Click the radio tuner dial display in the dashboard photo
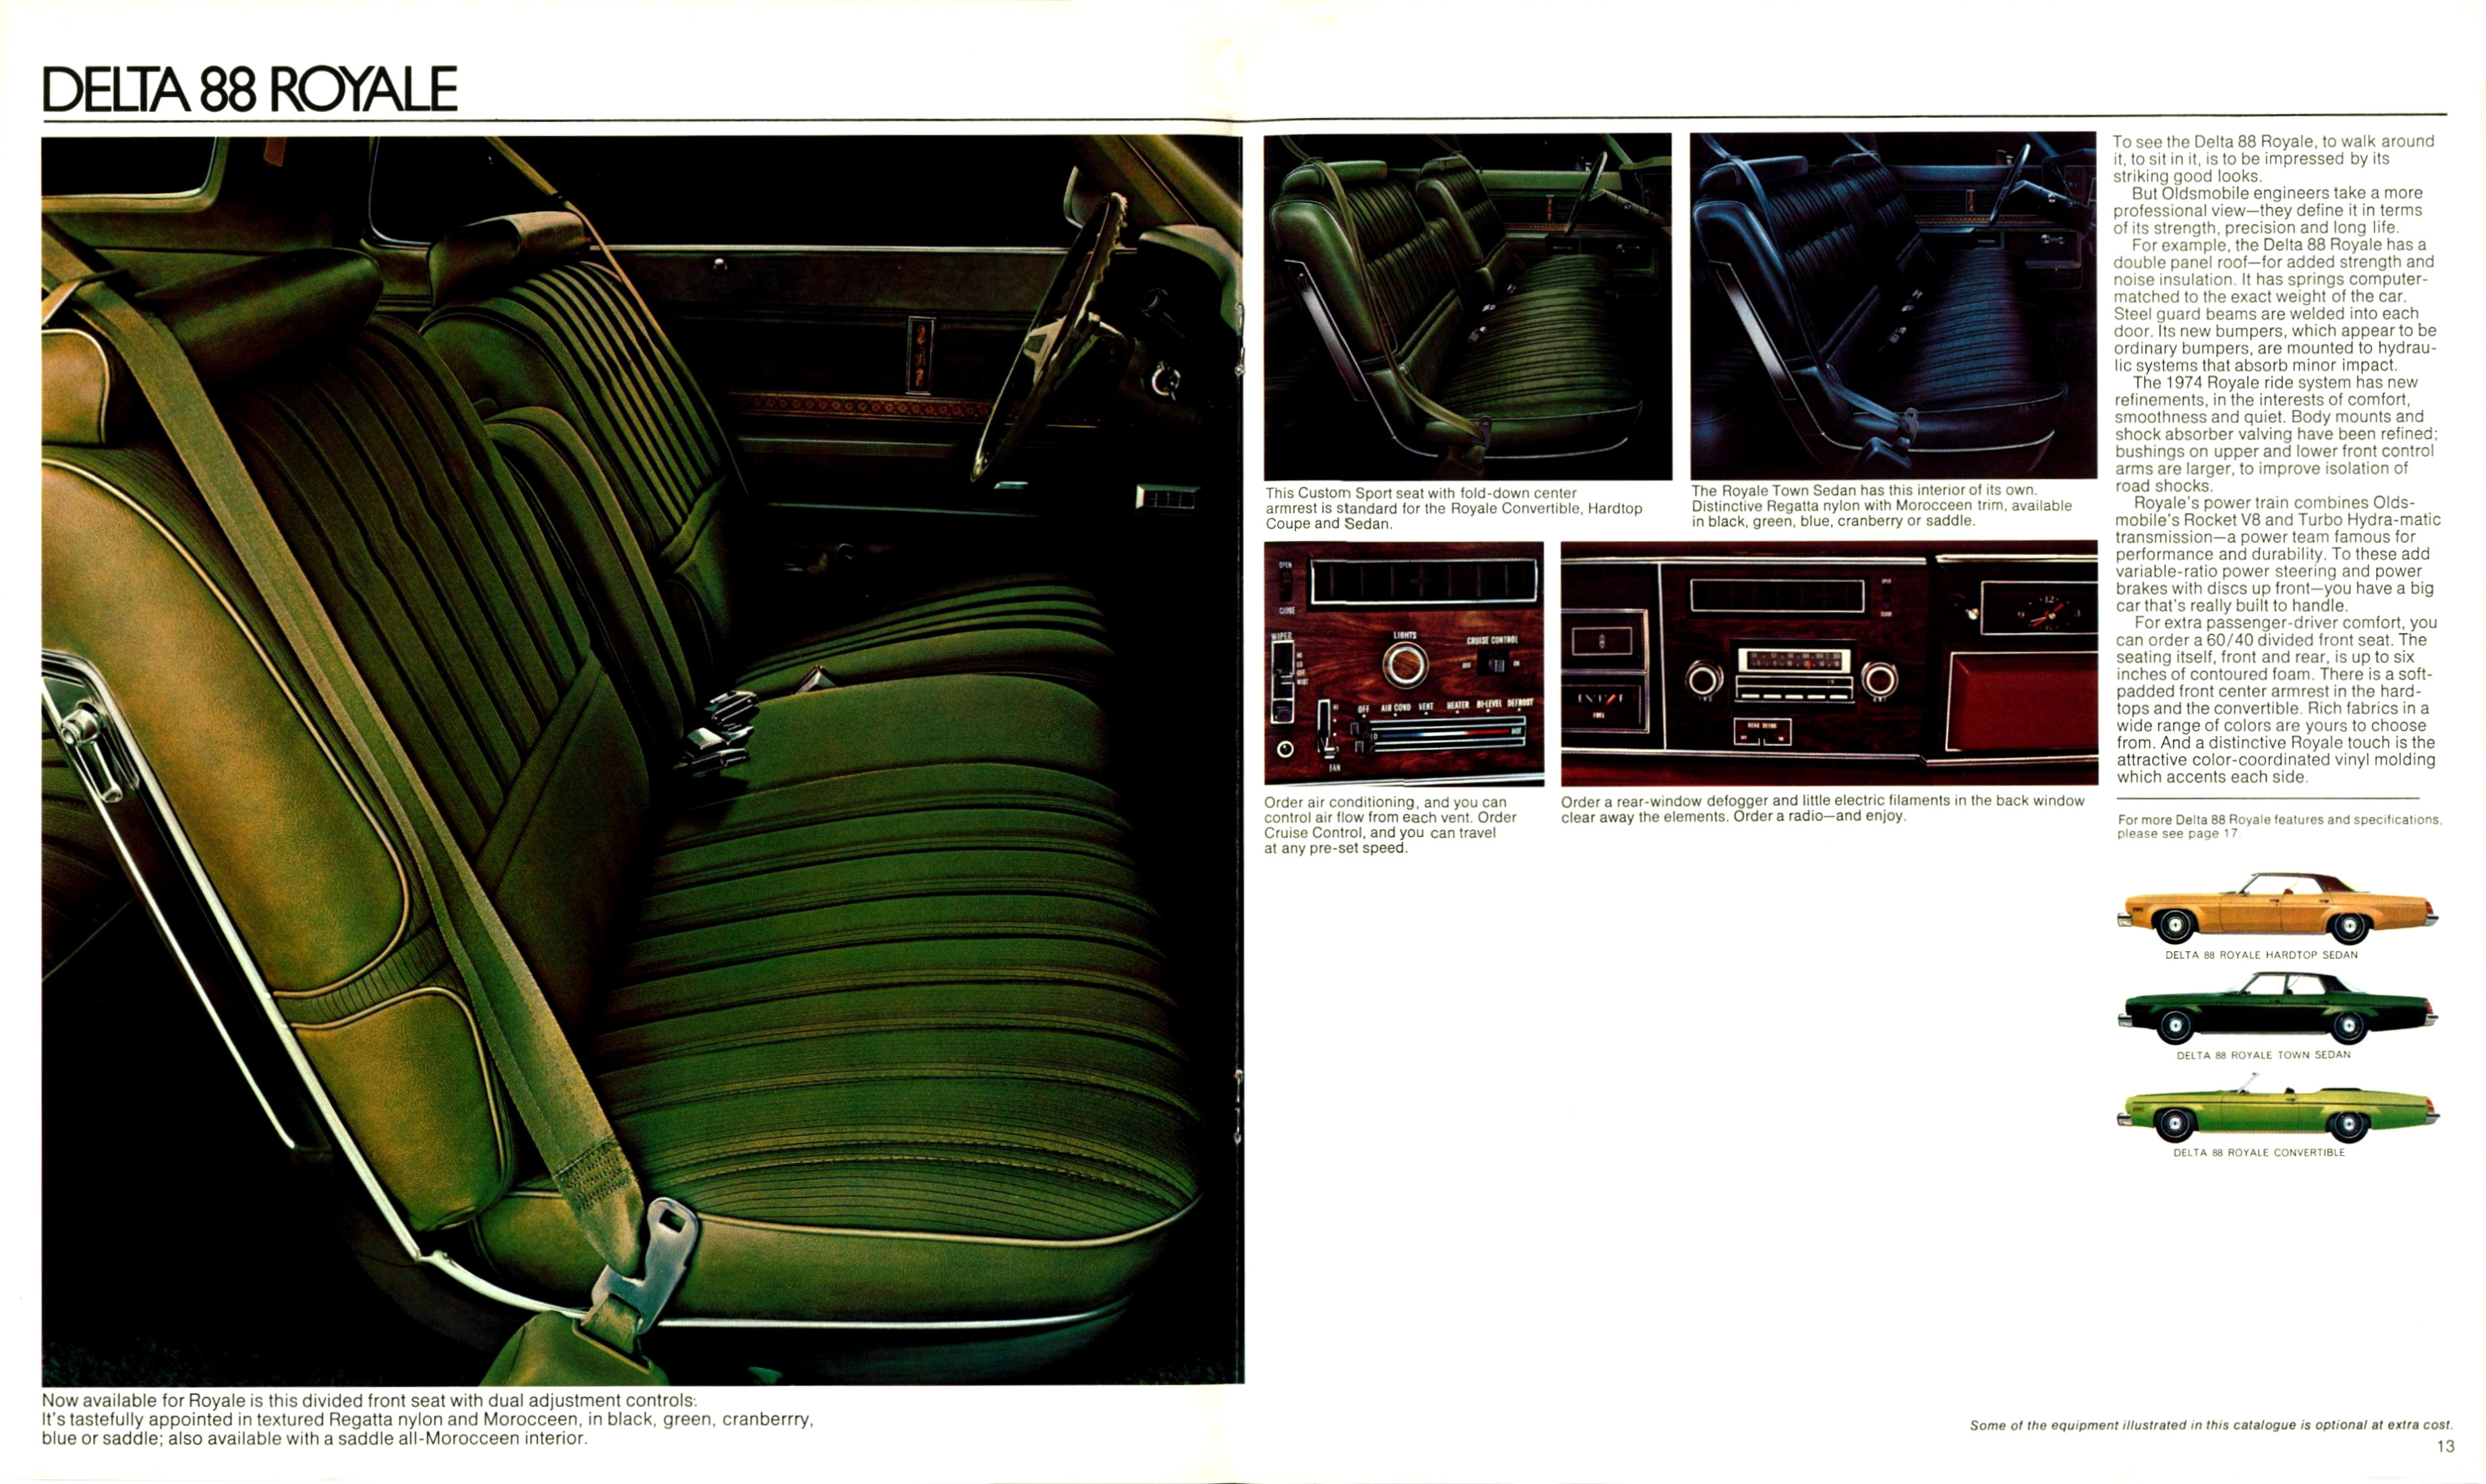This screenshot has height=1484, width=2486. tap(1795, 660)
